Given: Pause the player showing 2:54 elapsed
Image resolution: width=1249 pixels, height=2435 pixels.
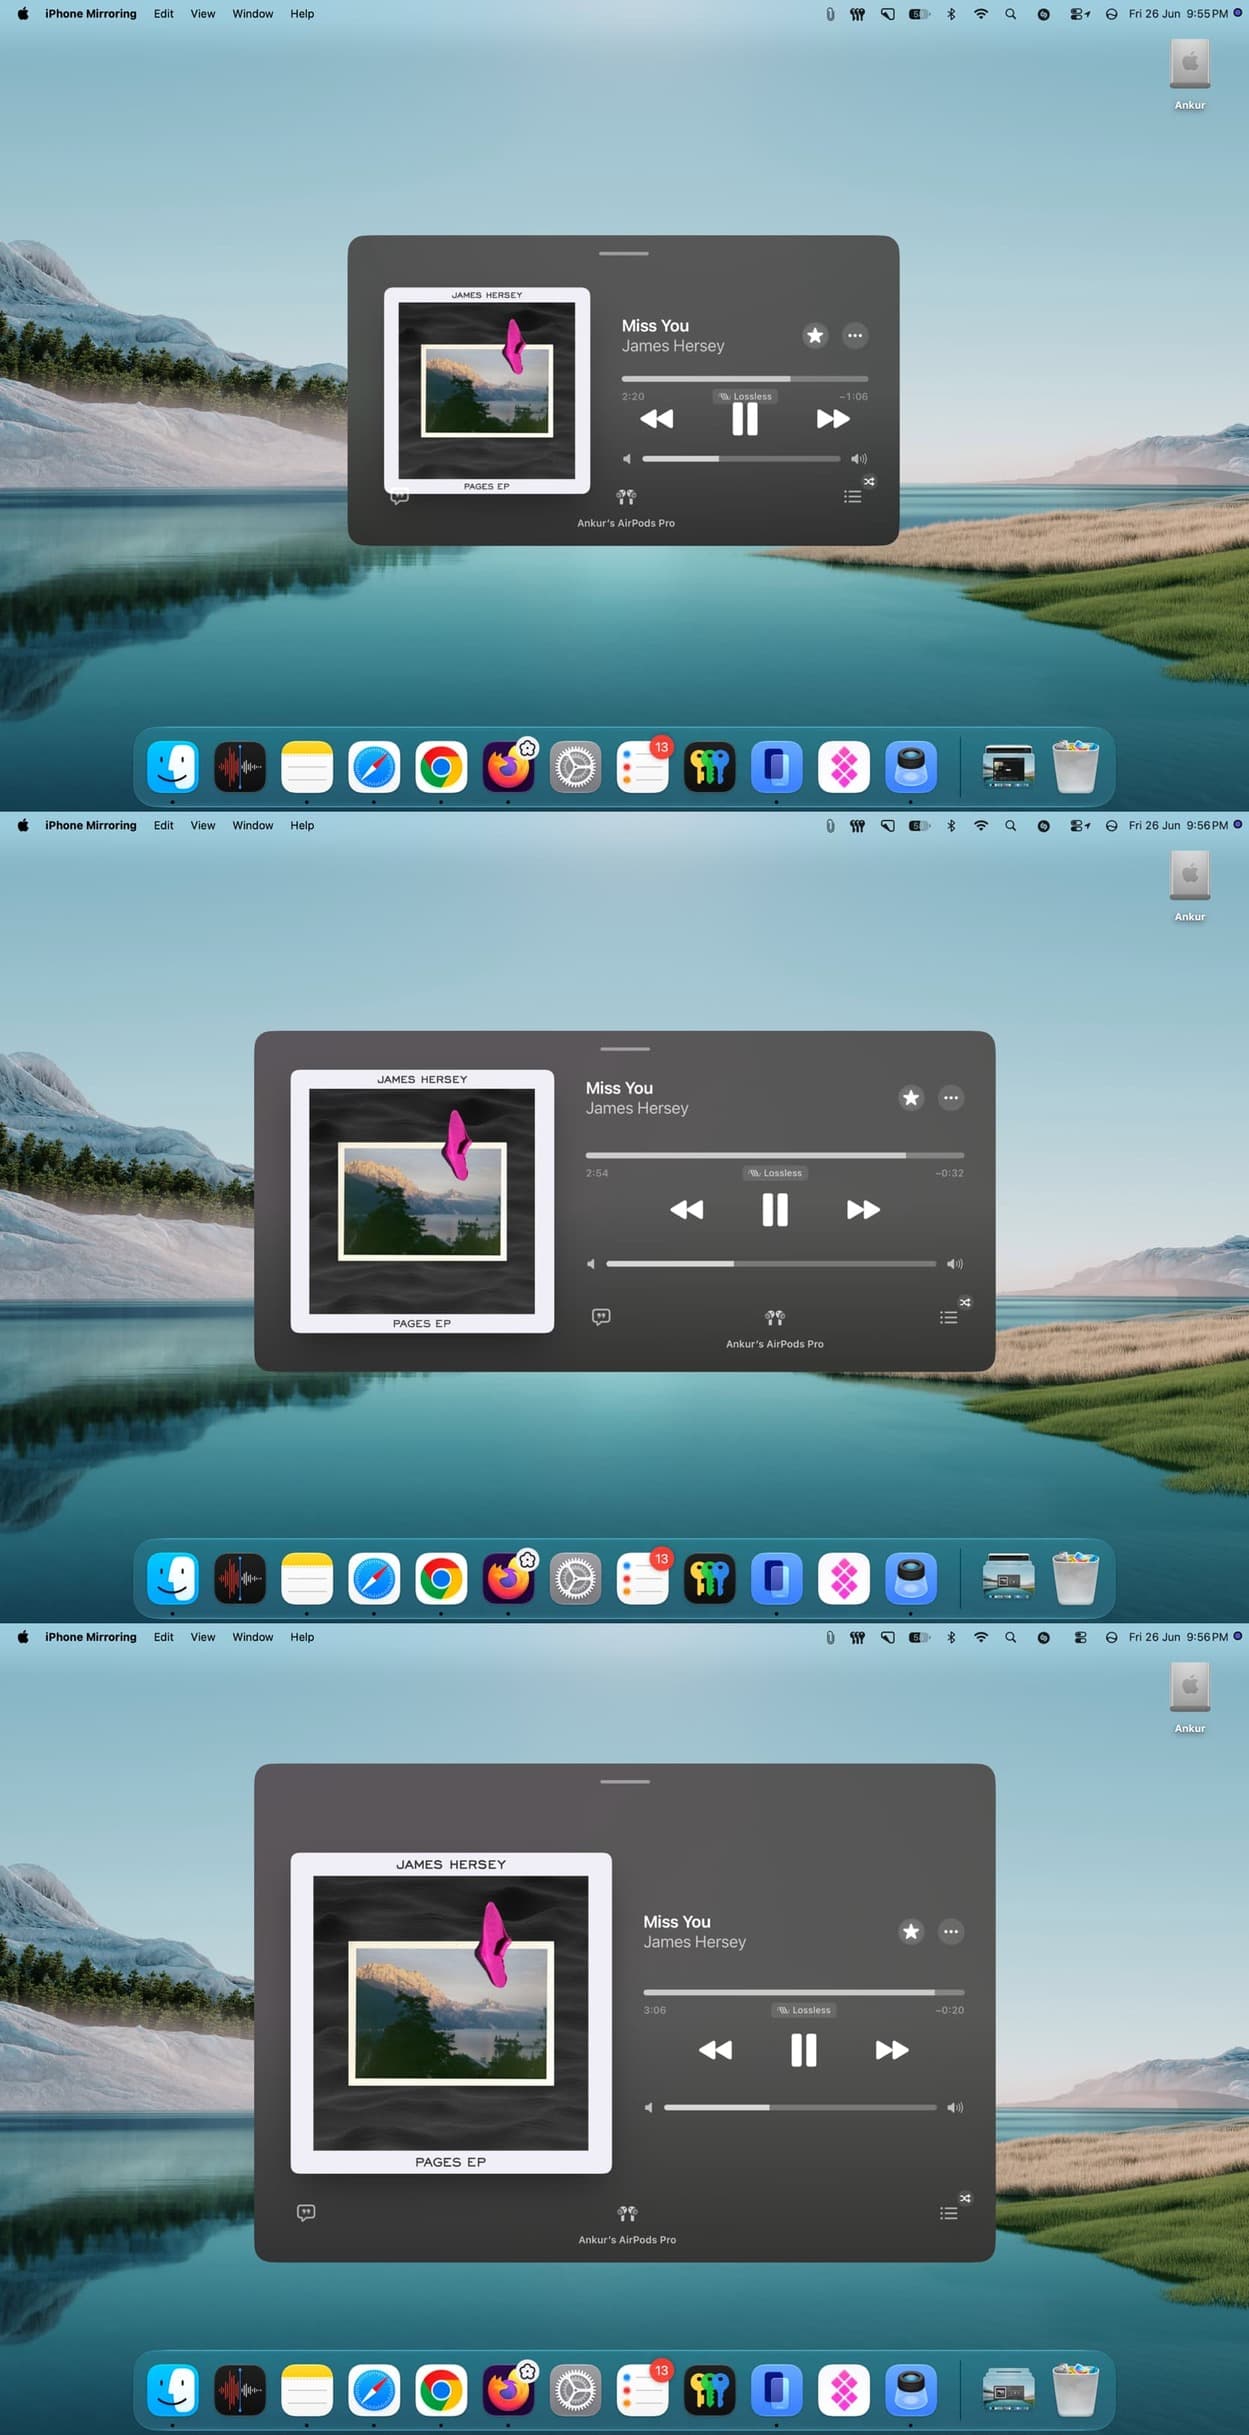Looking at the screenshot, I should (x=775, y=1210).
